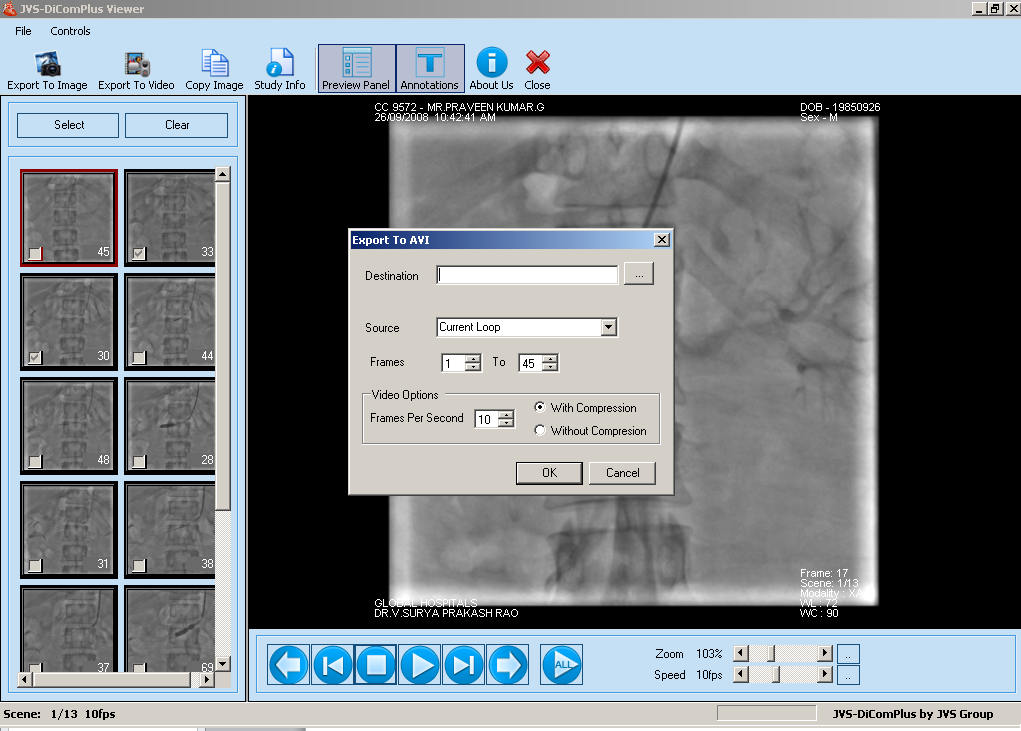Click the Destination text input field
This screenshot has height=731, width=1021.
(527, 275)
